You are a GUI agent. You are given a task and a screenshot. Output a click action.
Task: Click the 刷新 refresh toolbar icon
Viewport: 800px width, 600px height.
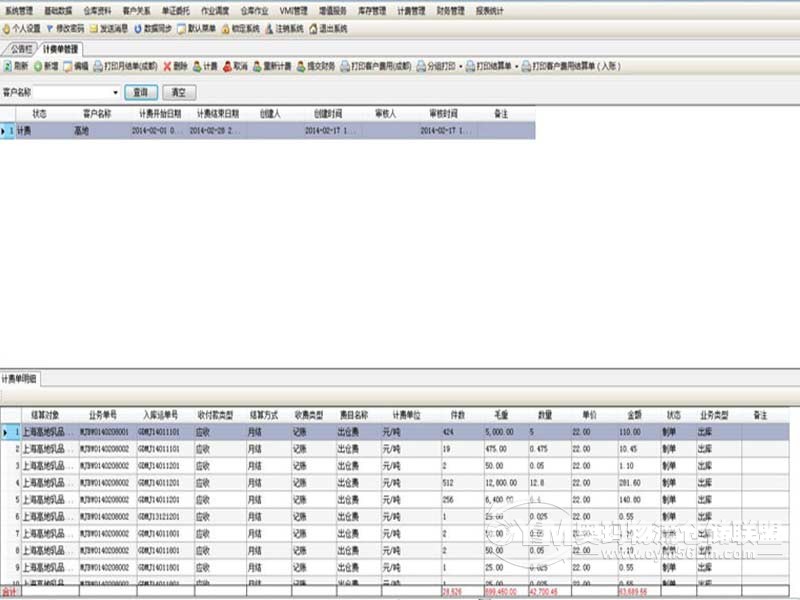click(x=8, y=66)
